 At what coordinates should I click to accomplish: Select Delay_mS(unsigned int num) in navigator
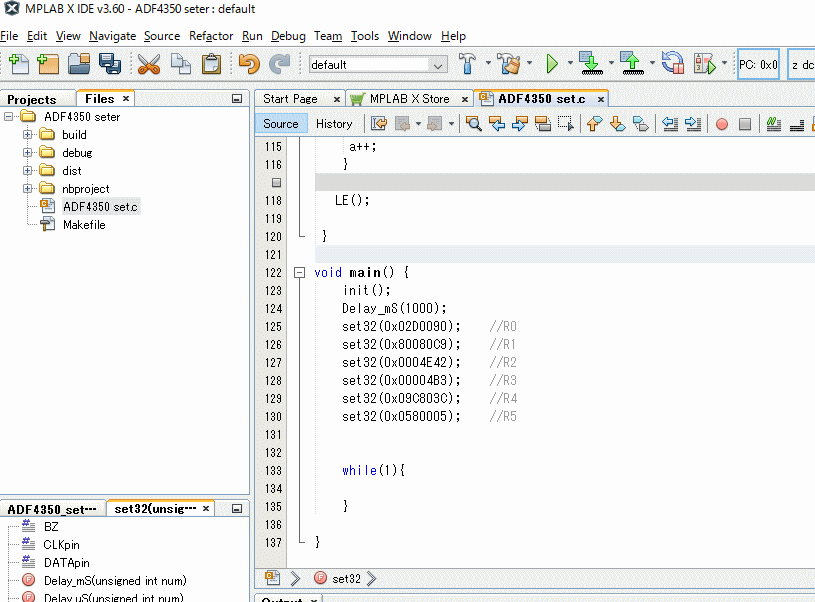coord(115,581)
